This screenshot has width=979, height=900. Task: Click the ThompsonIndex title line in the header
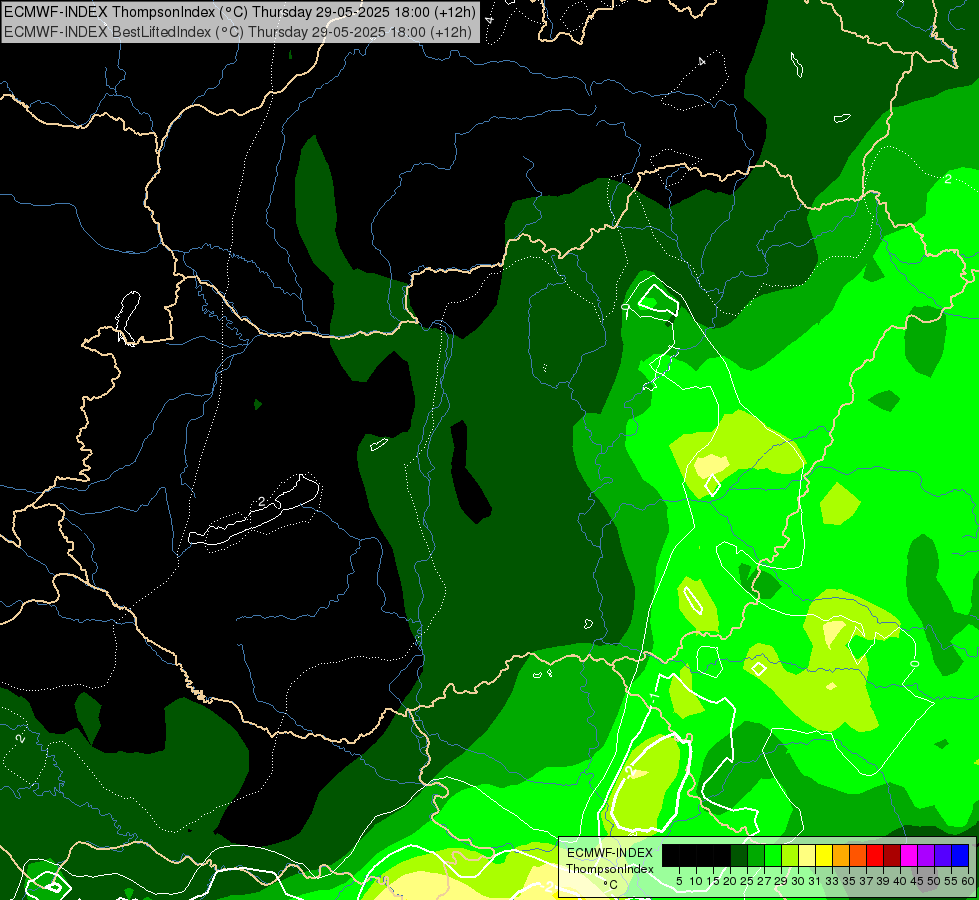tap(240, 11)
